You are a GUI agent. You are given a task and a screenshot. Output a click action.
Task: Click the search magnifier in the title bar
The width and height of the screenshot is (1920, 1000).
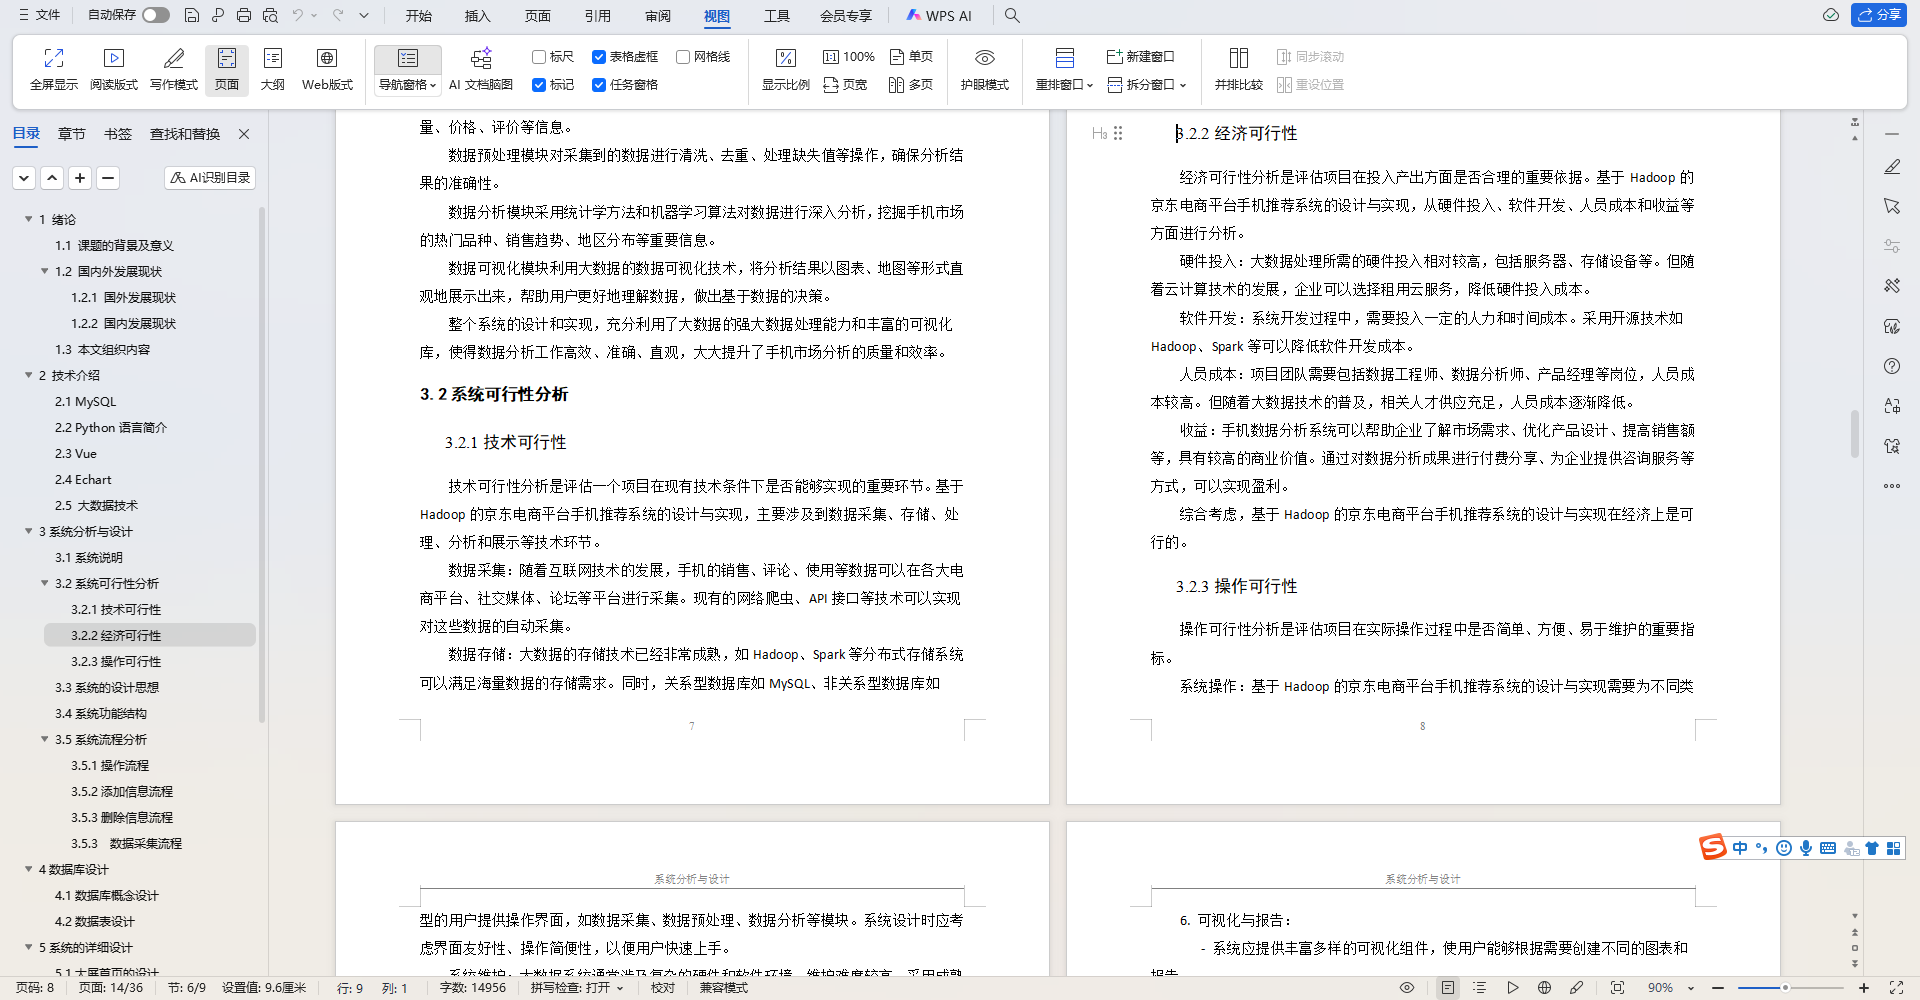pos(1011,15)
